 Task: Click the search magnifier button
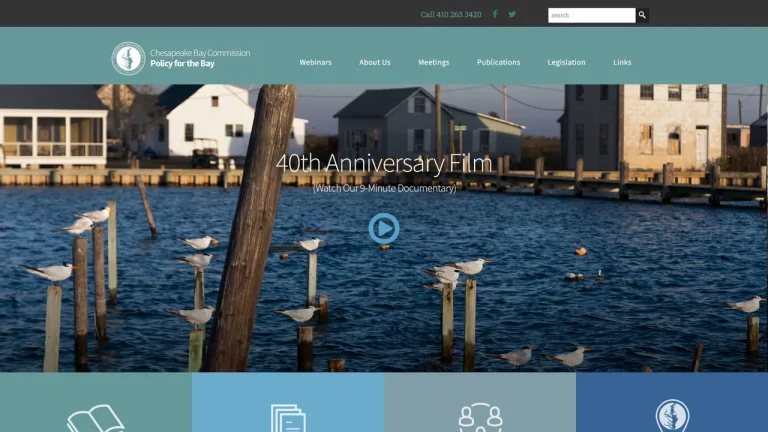(x=642, y=15)
